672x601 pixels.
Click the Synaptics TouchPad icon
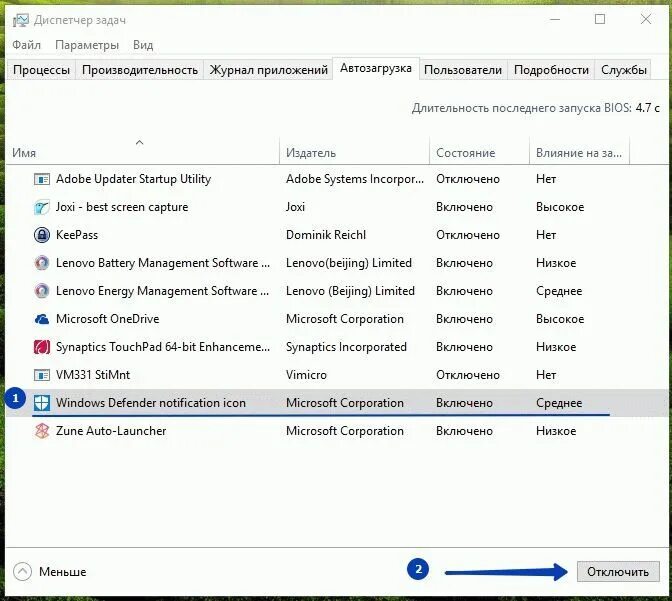(x=42, y=347)
